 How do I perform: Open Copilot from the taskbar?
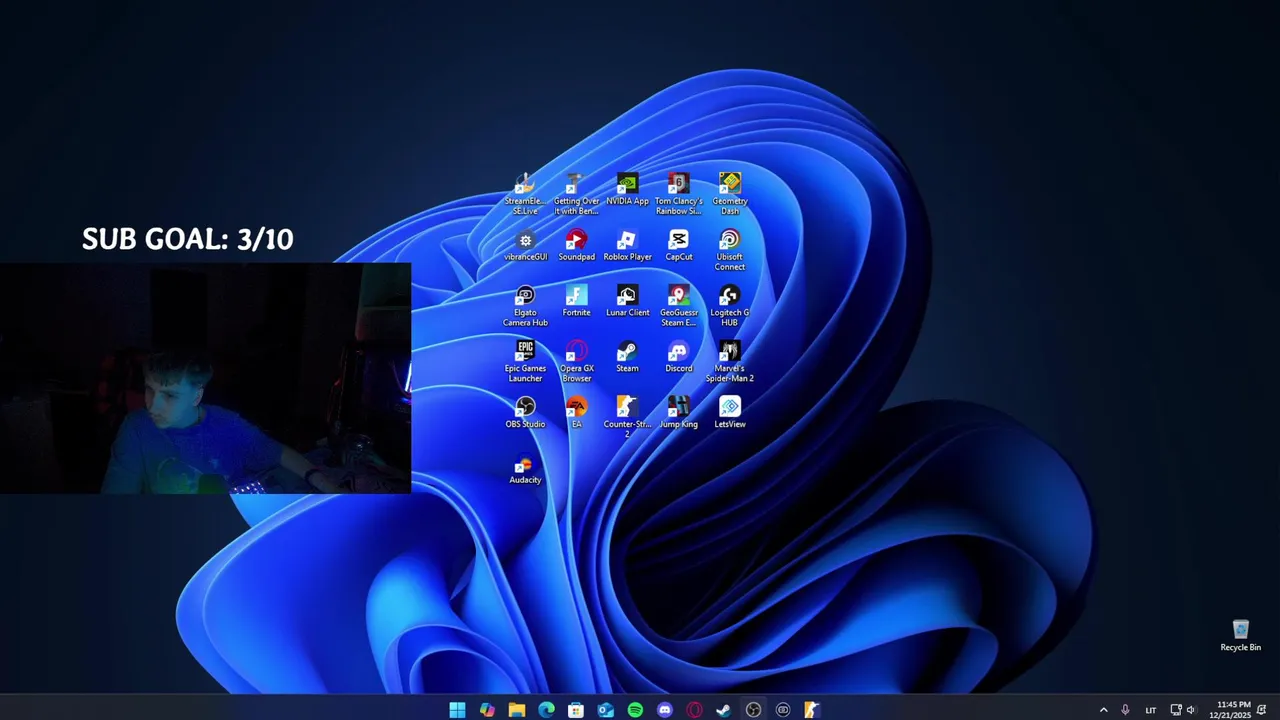point(487,710)
